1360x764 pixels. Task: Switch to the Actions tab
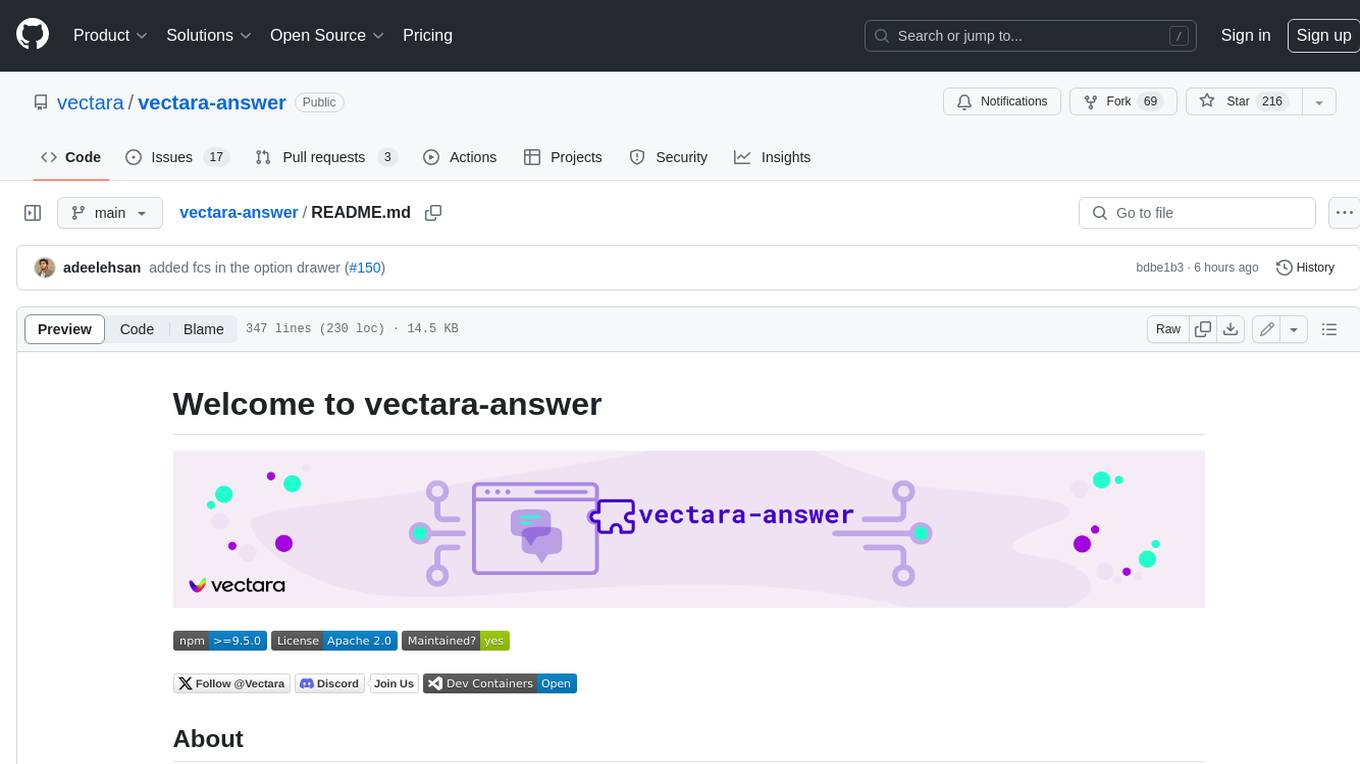point(460,157)
